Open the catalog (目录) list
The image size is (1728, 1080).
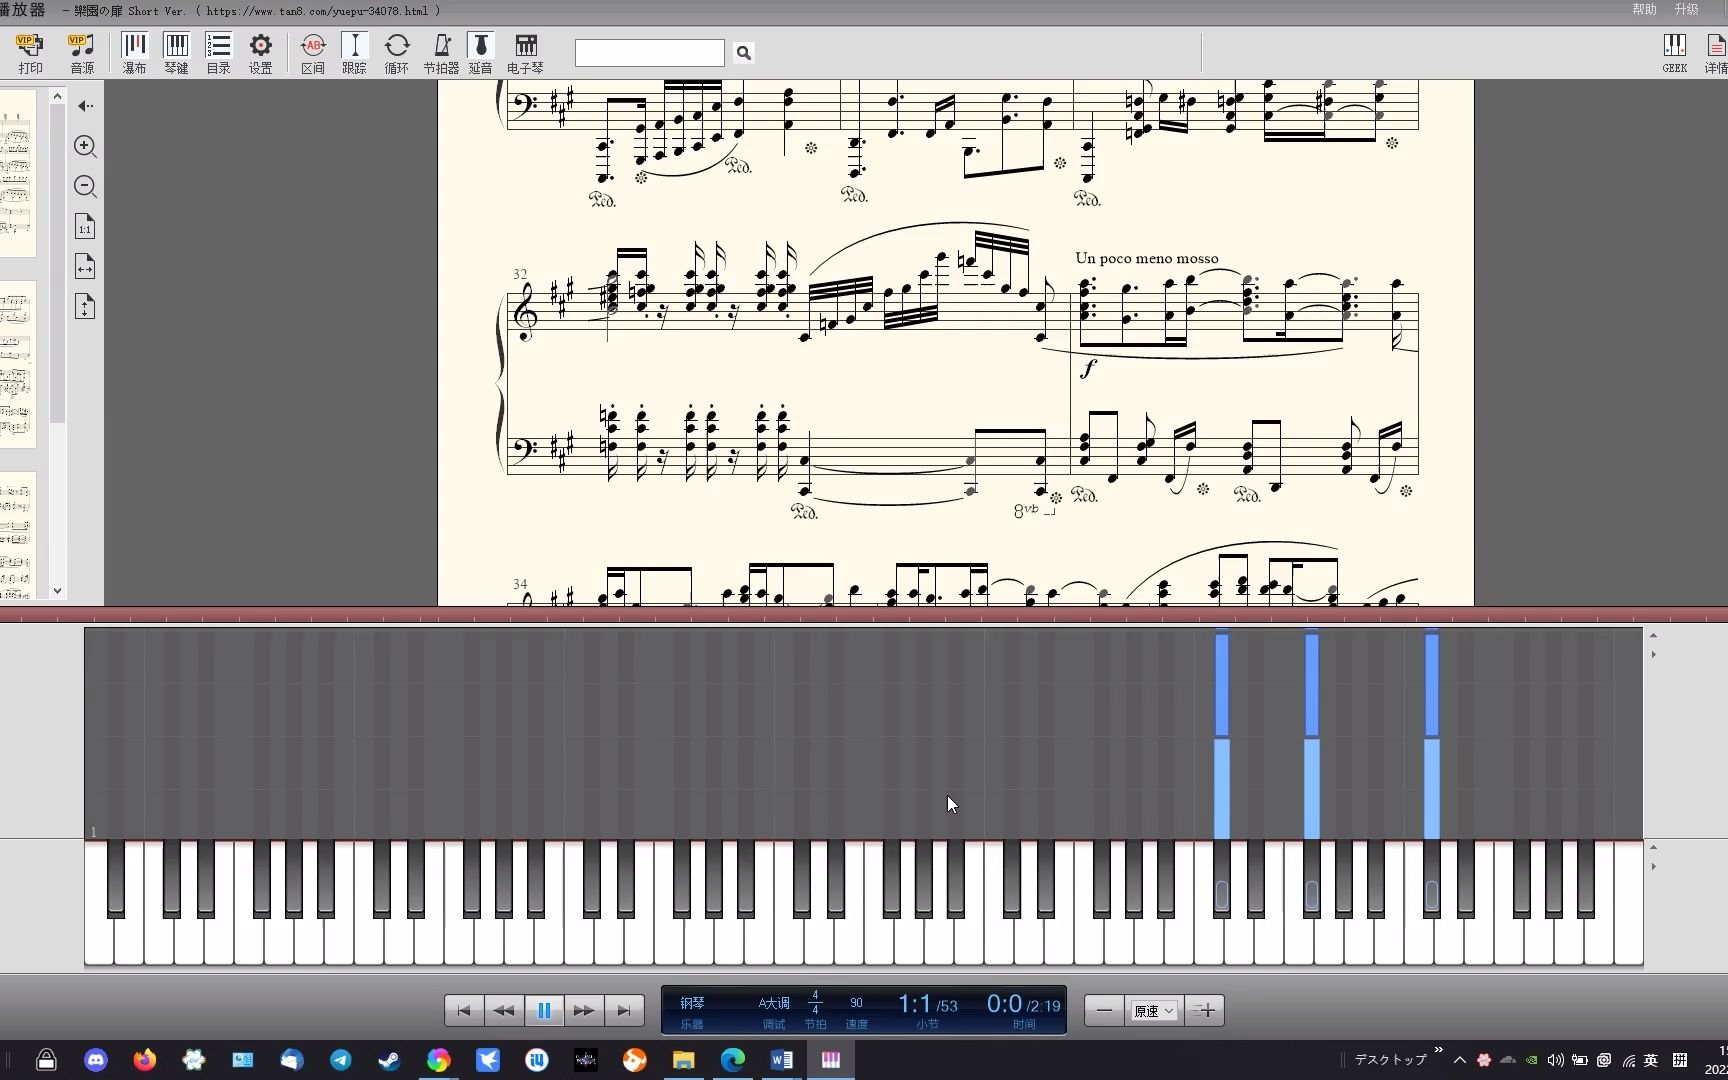click(218, 53)
